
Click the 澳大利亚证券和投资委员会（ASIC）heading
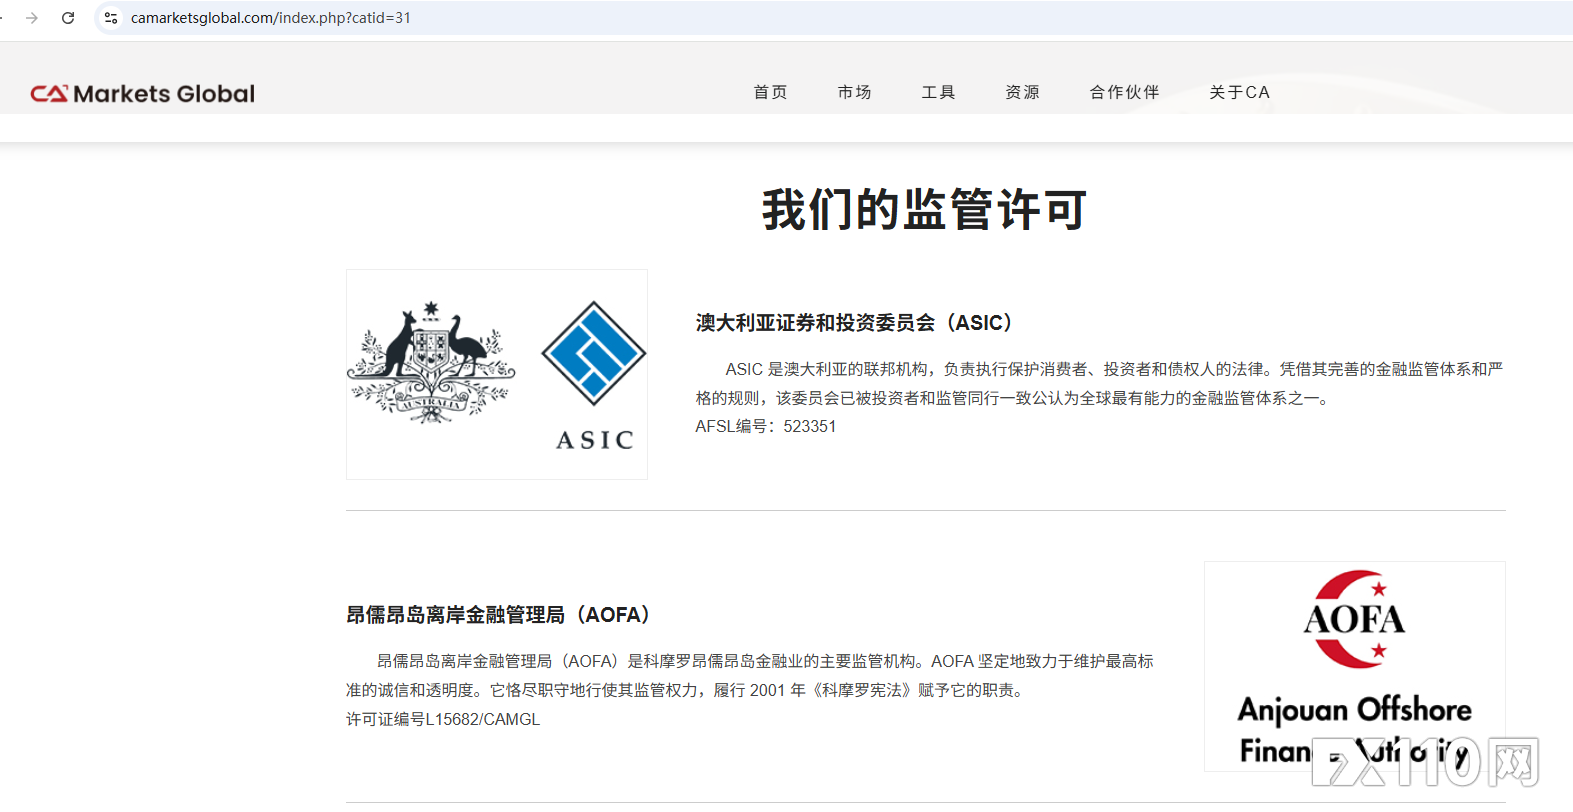[858, 323]
